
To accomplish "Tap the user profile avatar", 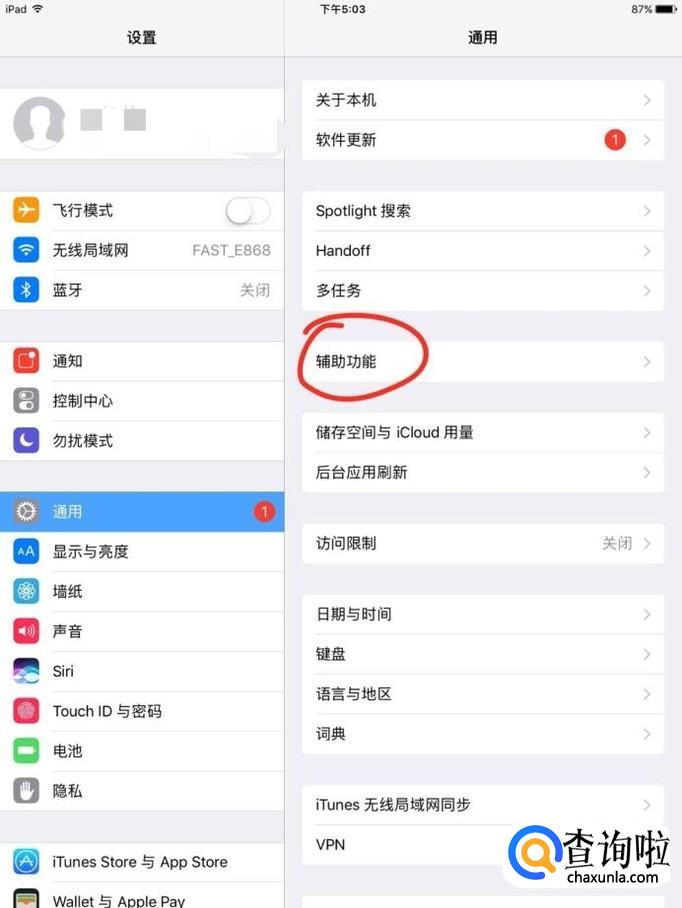I will pos(39,122).
